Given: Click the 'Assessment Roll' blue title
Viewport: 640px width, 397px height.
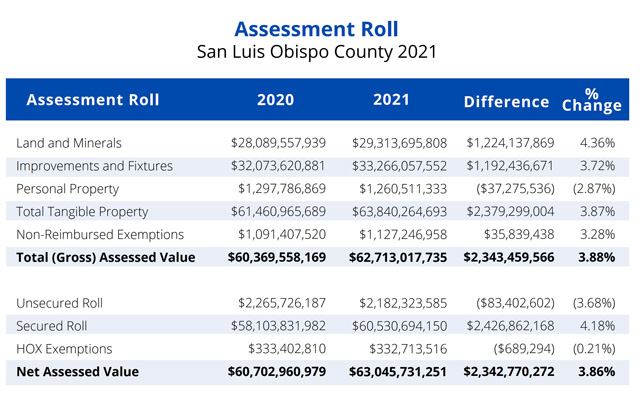Looking at the screenshot, I should point(316,29).
